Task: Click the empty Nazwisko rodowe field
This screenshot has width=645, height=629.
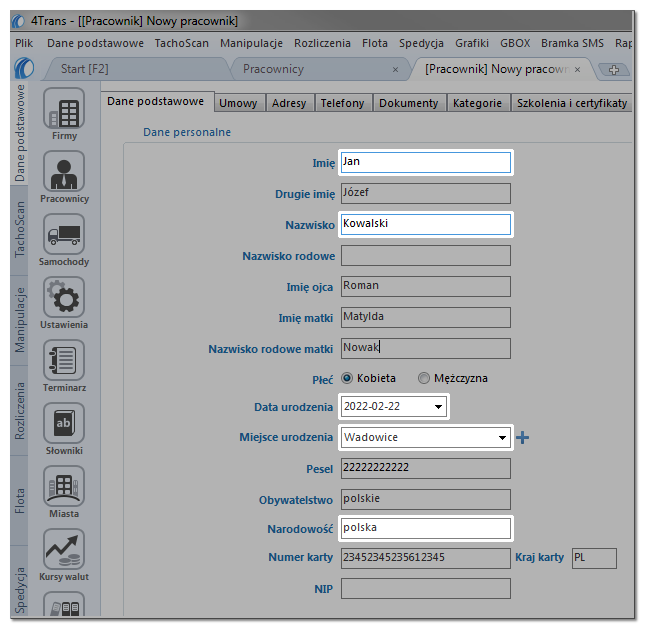Action: pyautogui.click(x=426, y=255)
